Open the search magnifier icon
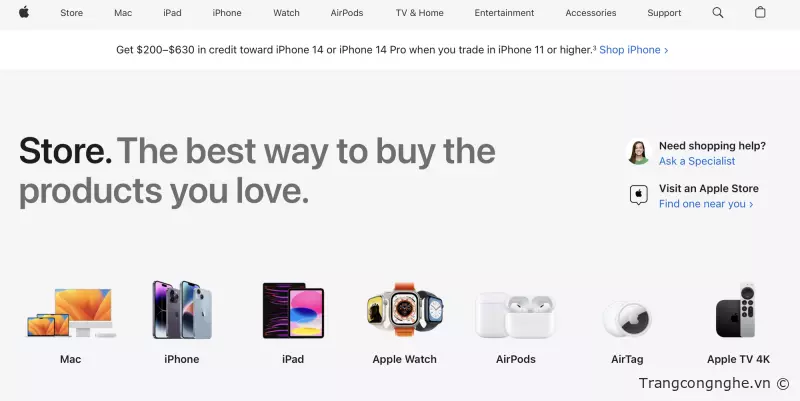Viewport: 800px width, 401px height. point(717,13)
